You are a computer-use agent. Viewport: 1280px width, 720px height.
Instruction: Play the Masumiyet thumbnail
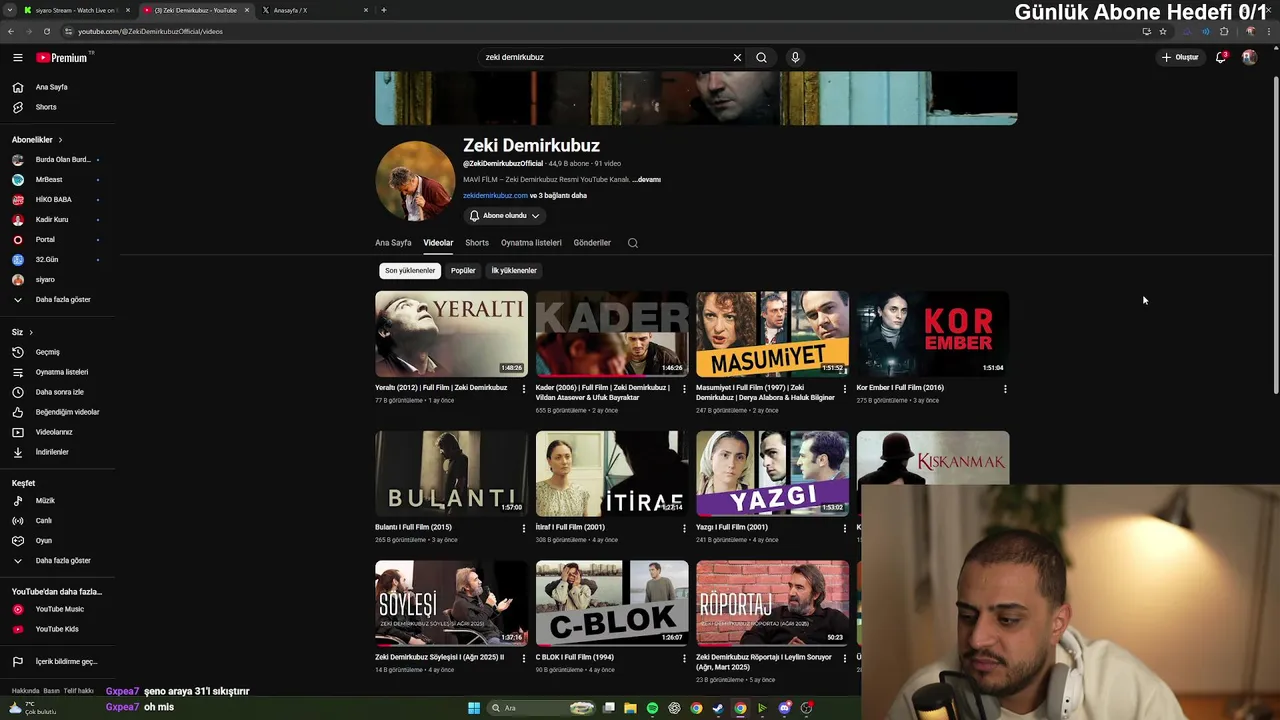pos(772,334)
